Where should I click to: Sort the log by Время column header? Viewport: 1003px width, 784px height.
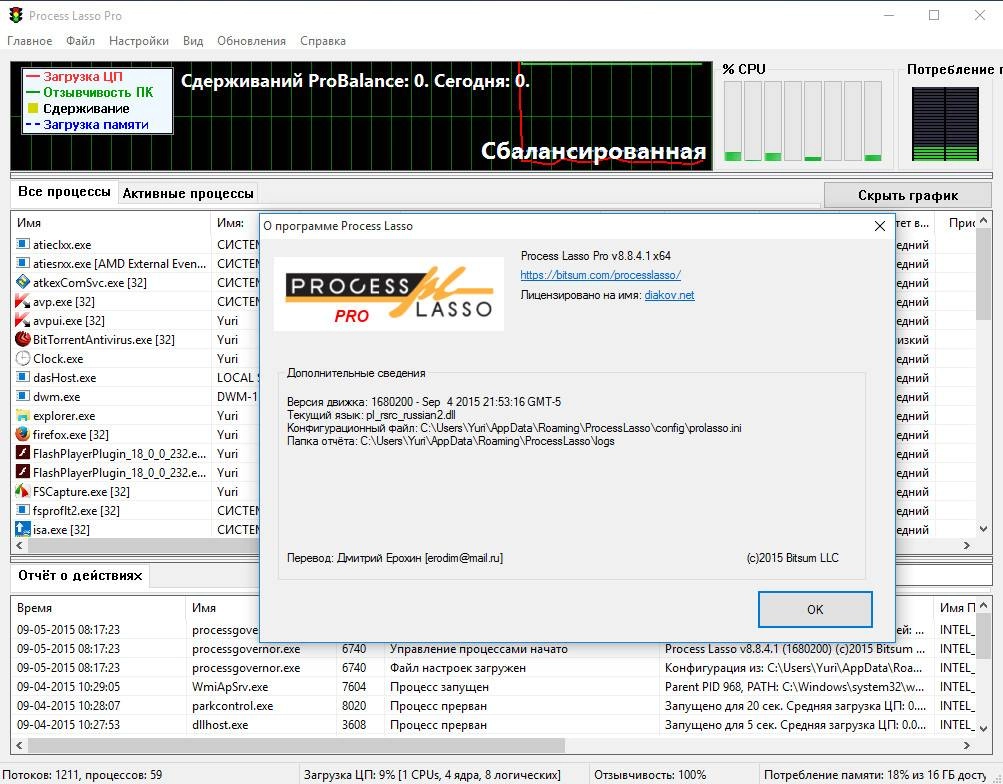pos(99,608)
